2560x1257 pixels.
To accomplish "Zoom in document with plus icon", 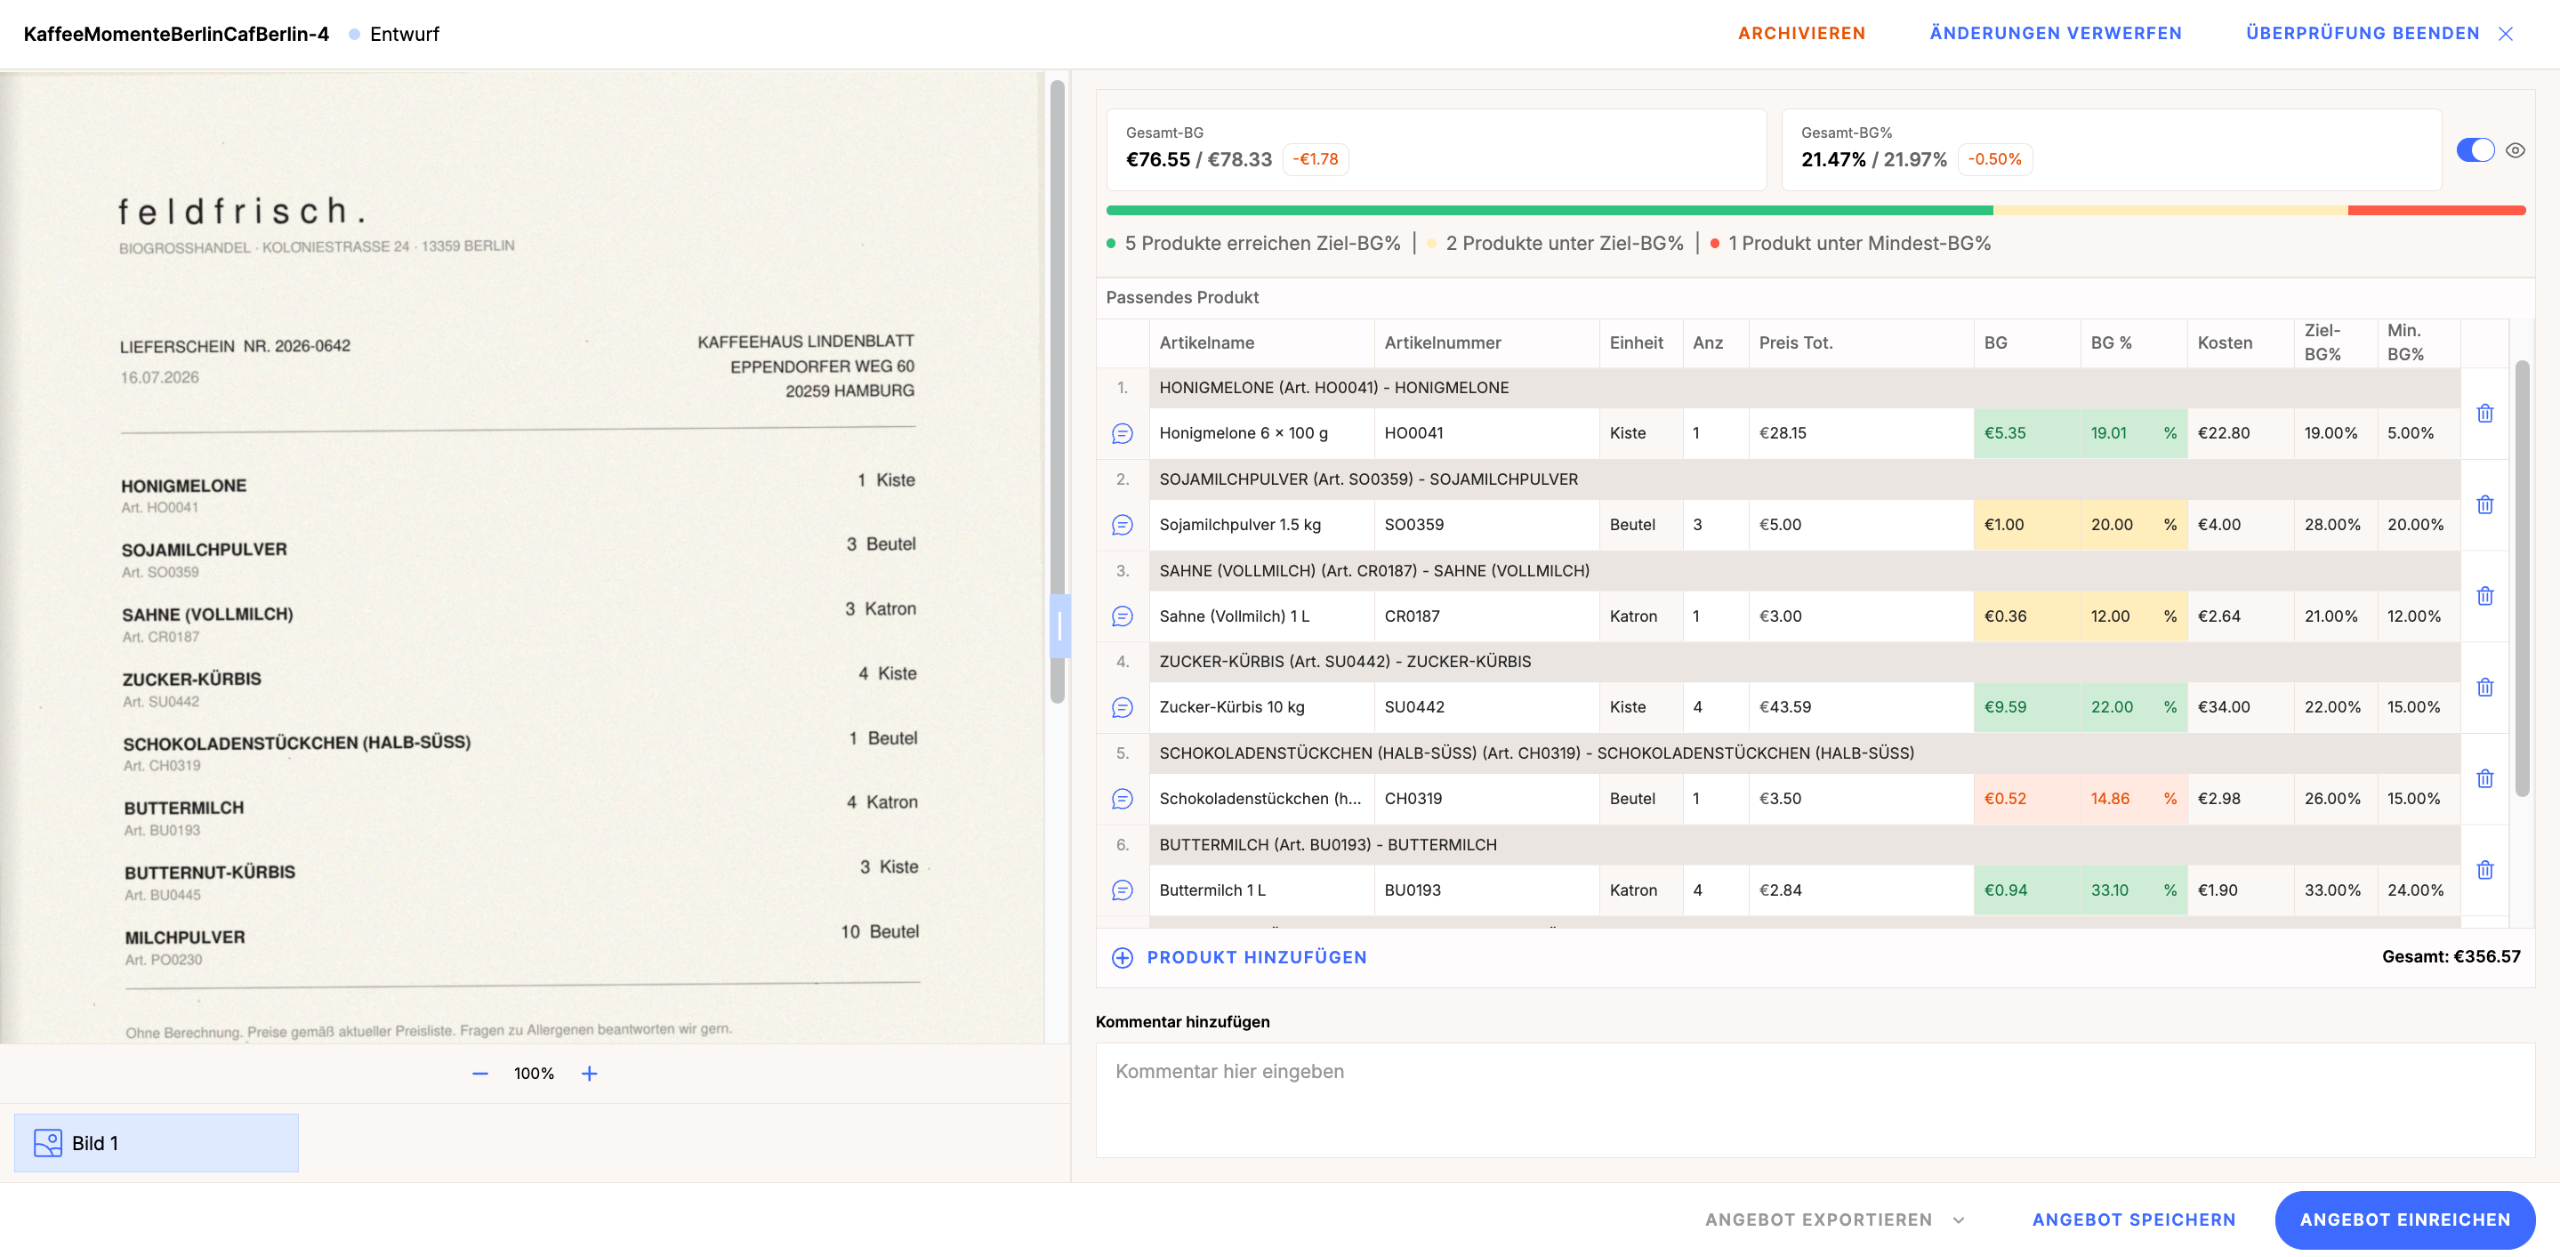I will pyautogui.click(x=589, y=1073).
